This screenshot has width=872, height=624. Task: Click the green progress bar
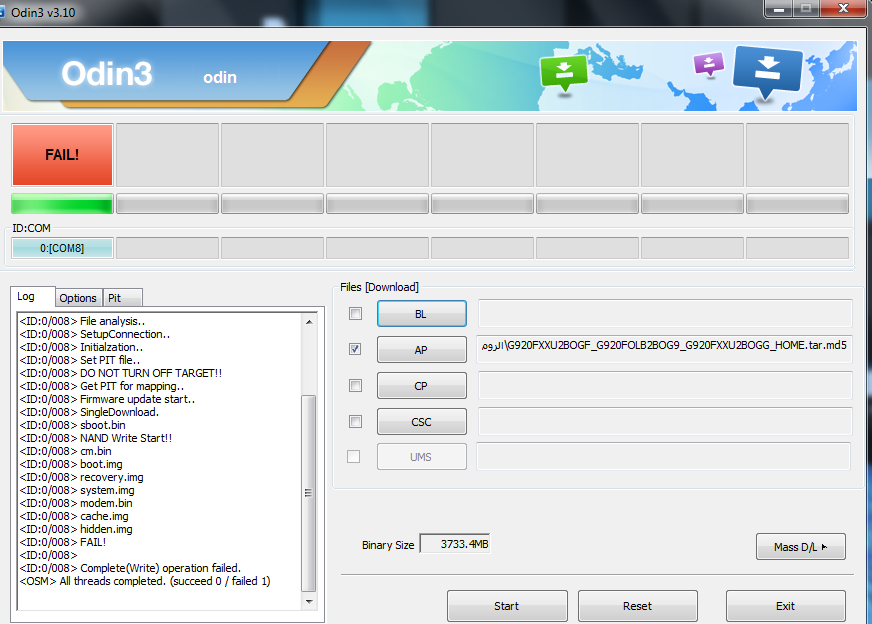(62, 204)
